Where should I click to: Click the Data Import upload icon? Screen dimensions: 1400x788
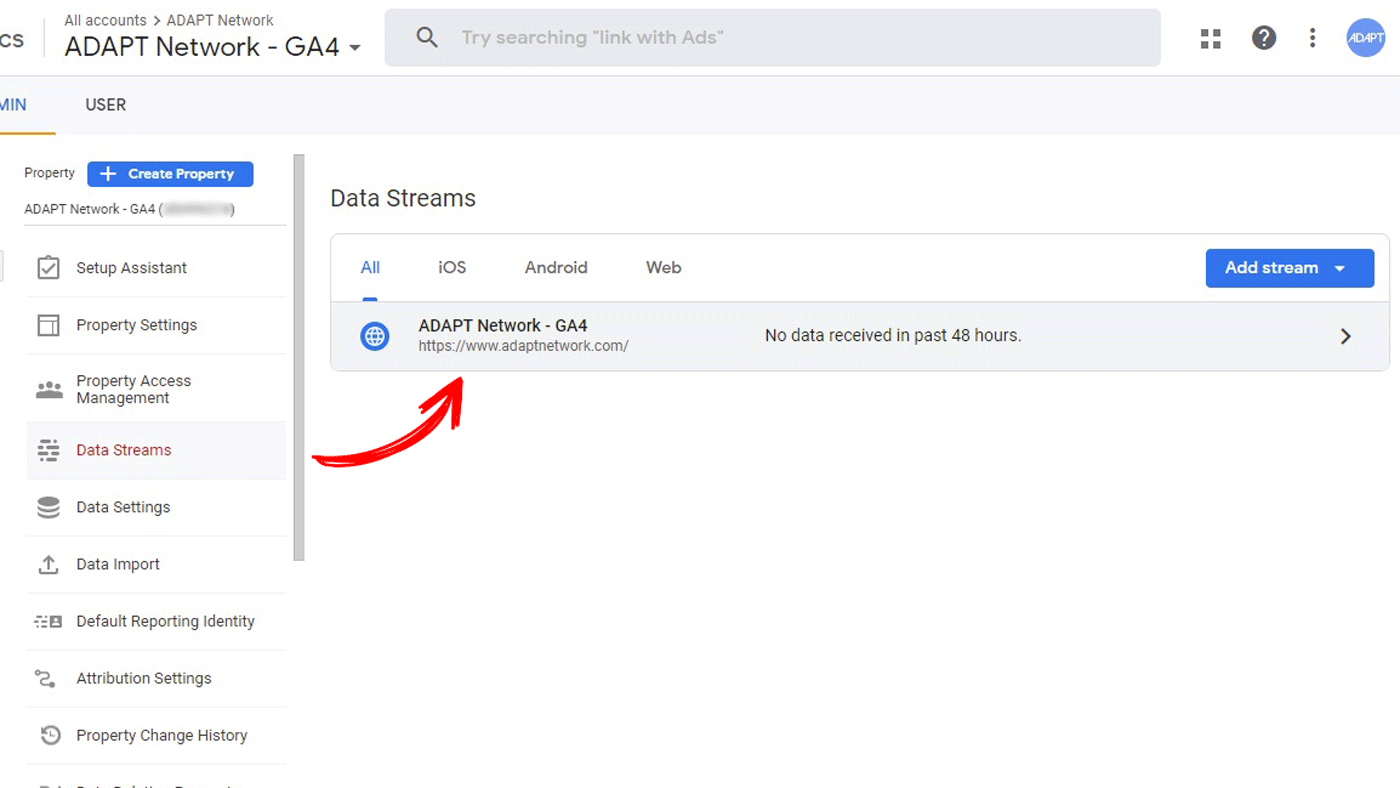48,565
